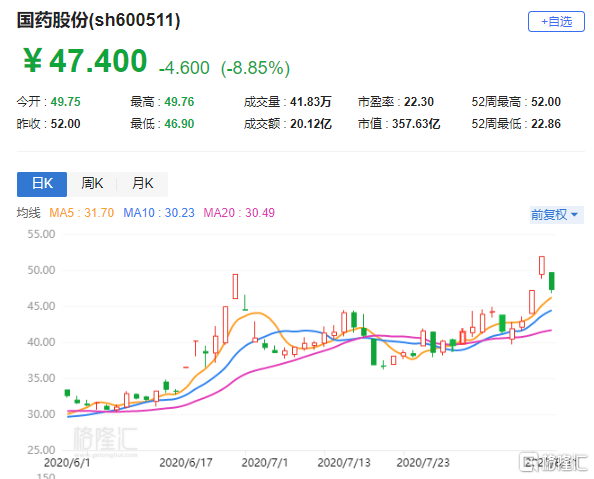Select the 55.00 price axis label
This screenshot has width=594, height=479.
click(x=41, y=234)
